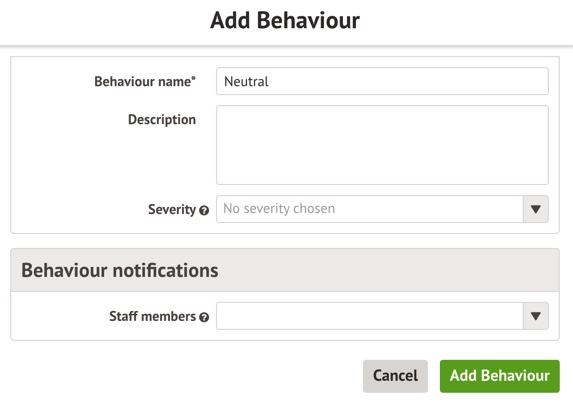Select the No severity chosen placeholder text
The width and height of the screenshot is (573, 404).
click(279, 209)
